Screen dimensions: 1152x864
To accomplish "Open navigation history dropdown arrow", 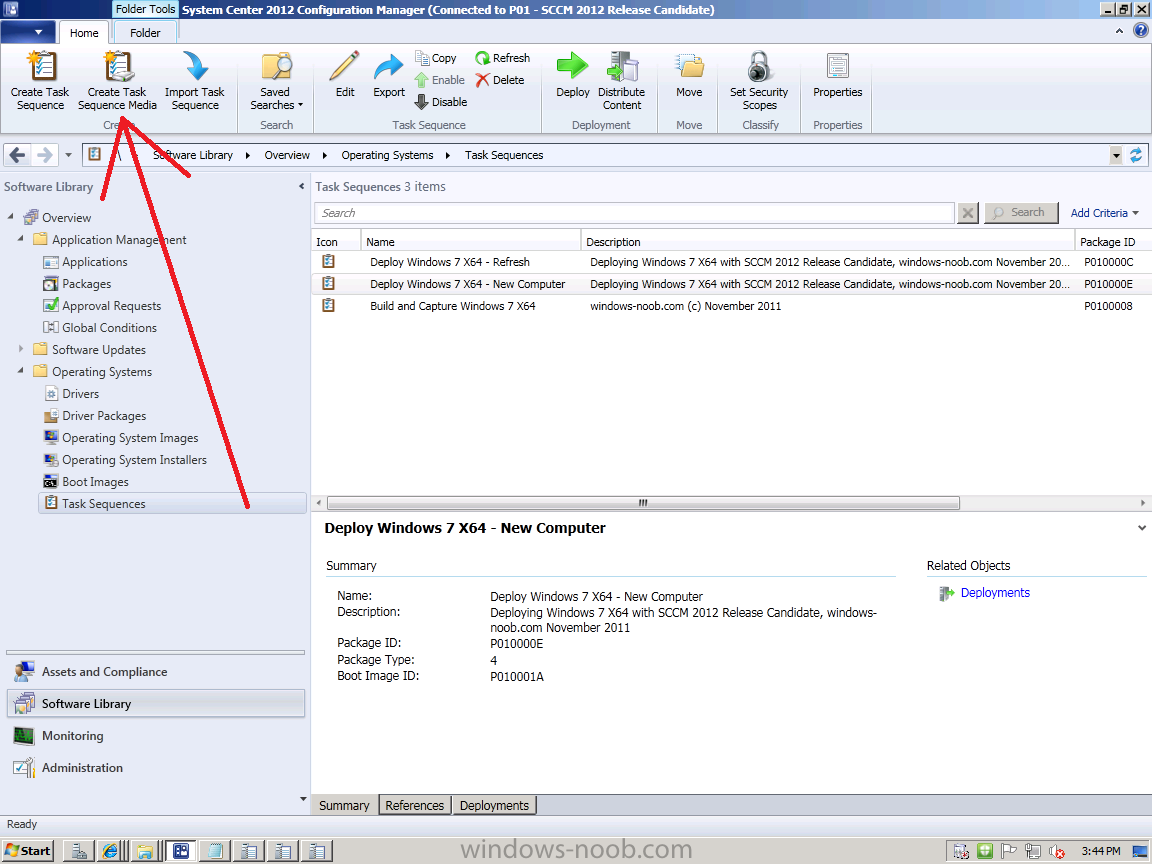I will [x=68, y=155].
